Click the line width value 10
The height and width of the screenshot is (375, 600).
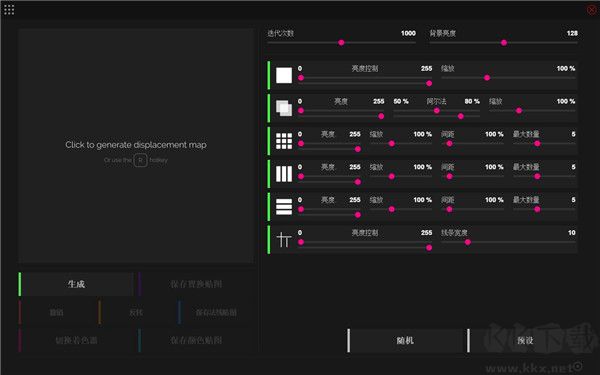(x=572, y=233)
